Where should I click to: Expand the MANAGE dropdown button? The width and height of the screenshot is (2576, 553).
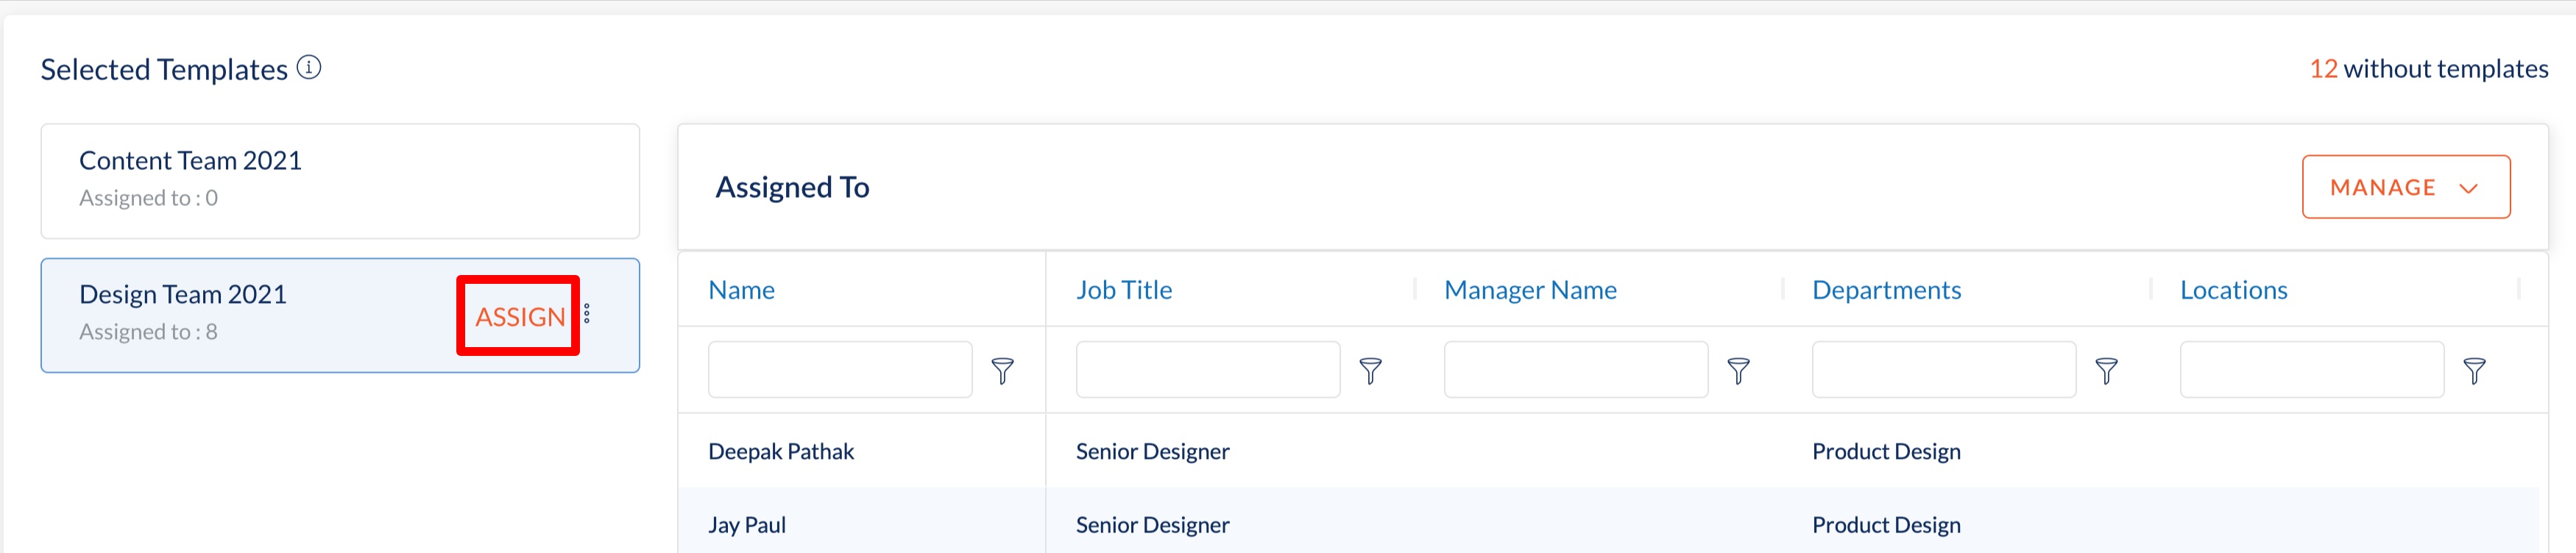(x=2405, y=187)
